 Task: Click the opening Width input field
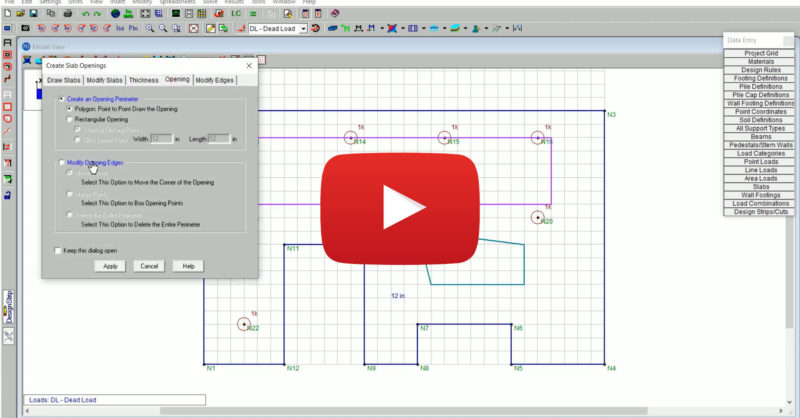point(160,139)
